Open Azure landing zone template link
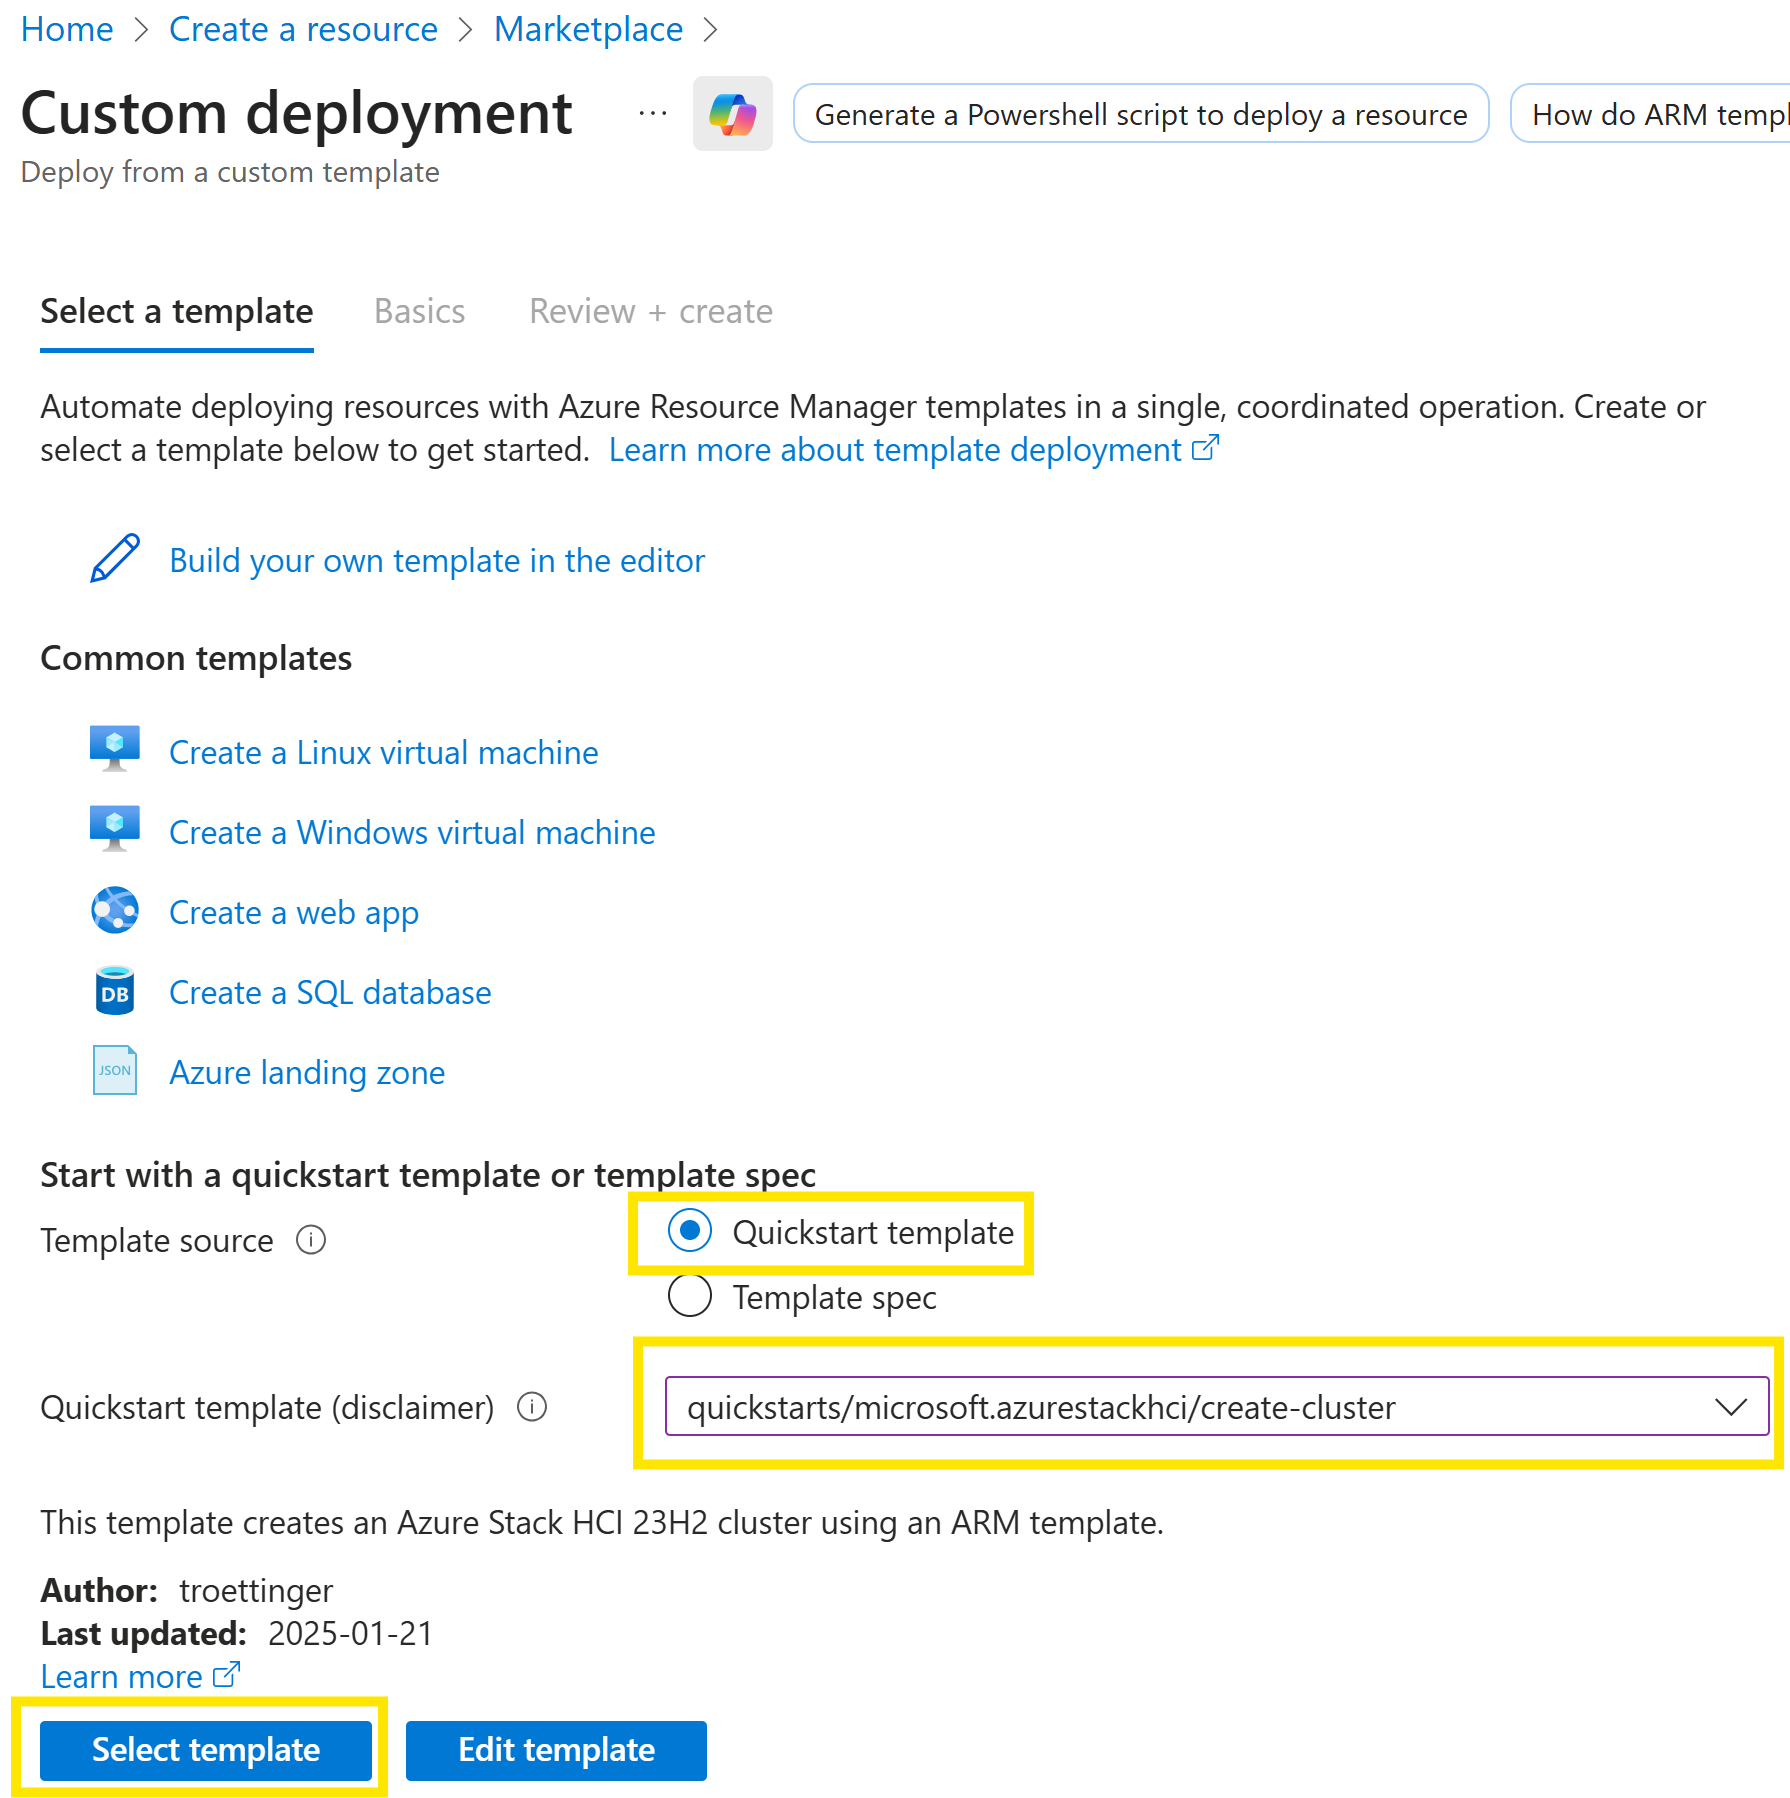The width and height of the screenshot is (1790, 1798). click(x=307, y=1072)
